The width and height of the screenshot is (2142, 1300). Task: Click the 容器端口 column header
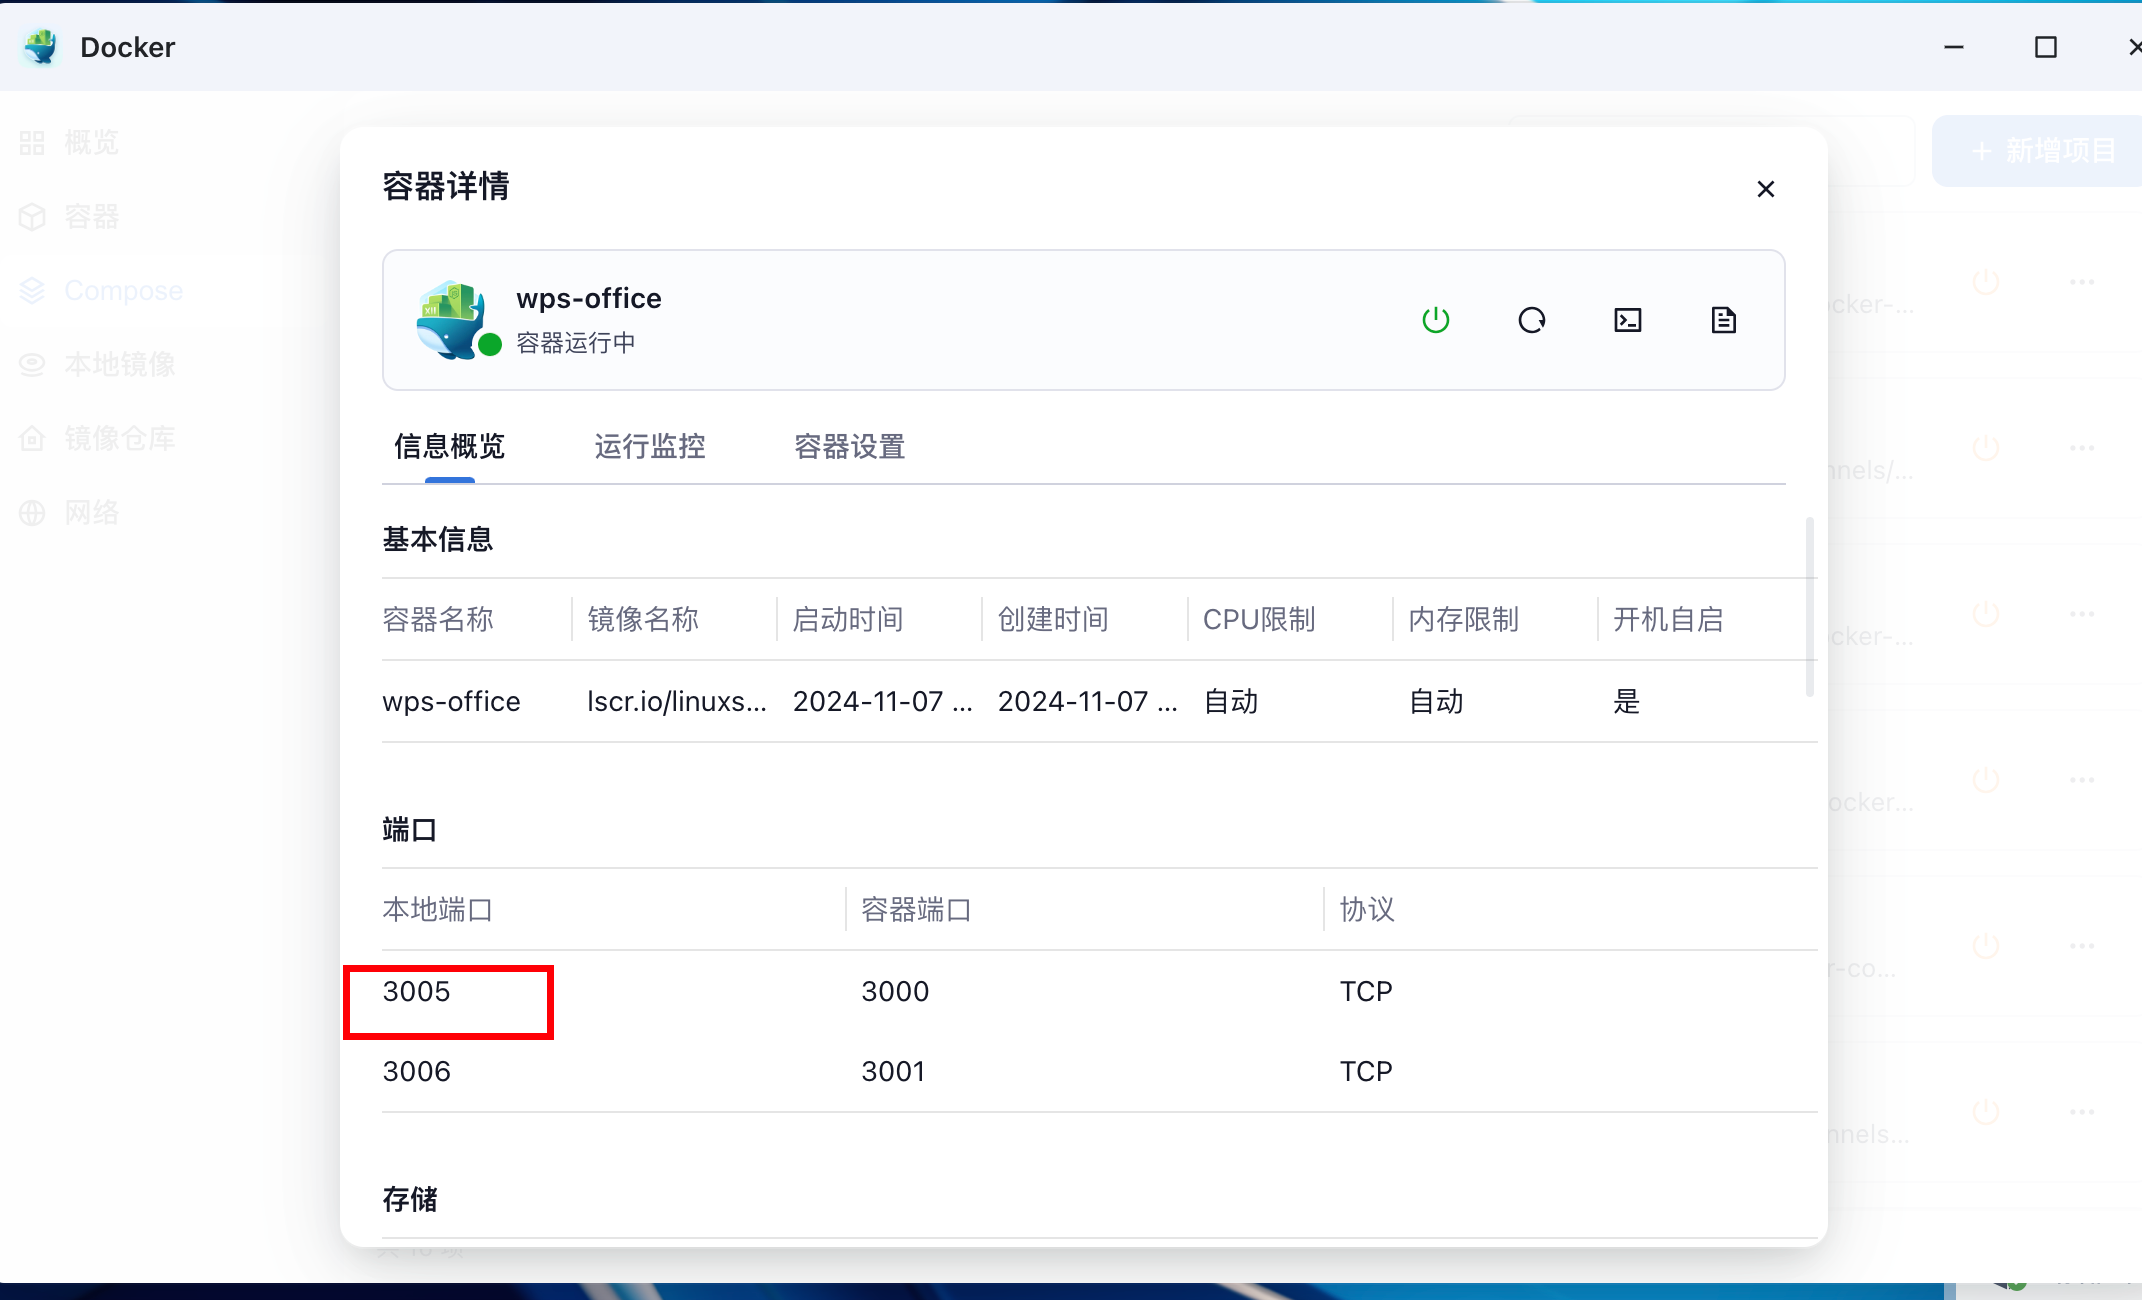tap(916, 909)
